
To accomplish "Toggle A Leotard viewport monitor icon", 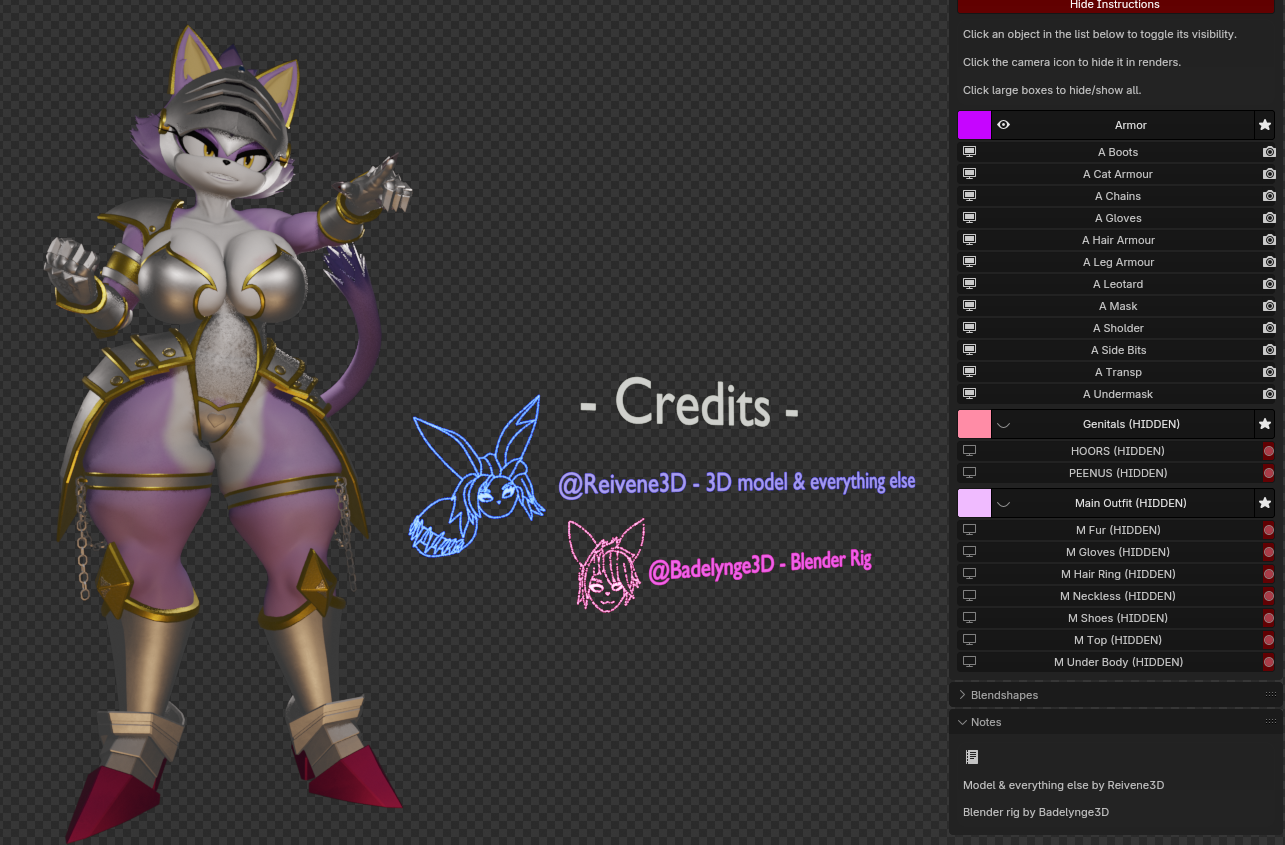I will pyautogui.click(x=969, y=284).
